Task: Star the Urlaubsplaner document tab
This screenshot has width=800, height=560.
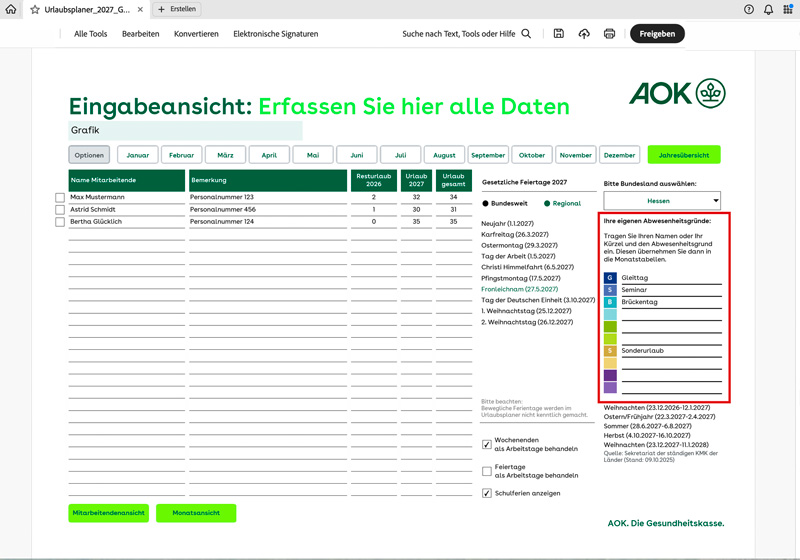Action: [35, 9]
